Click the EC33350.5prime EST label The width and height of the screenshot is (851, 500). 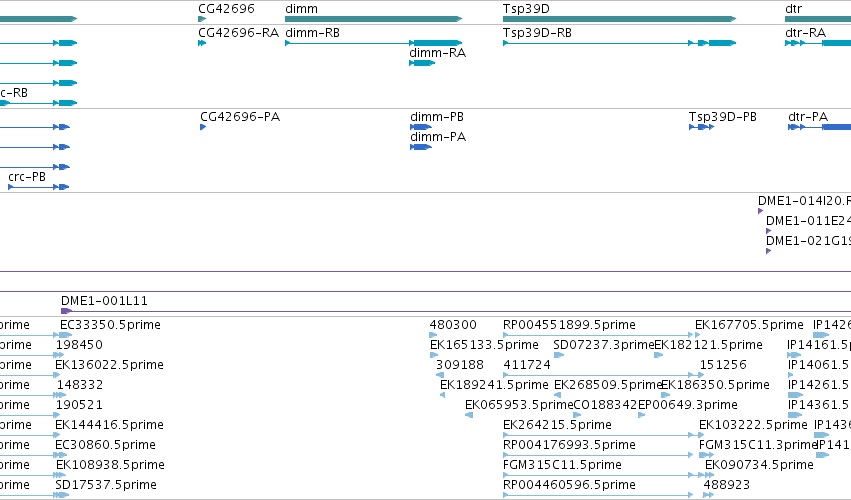tap(110, 325)
